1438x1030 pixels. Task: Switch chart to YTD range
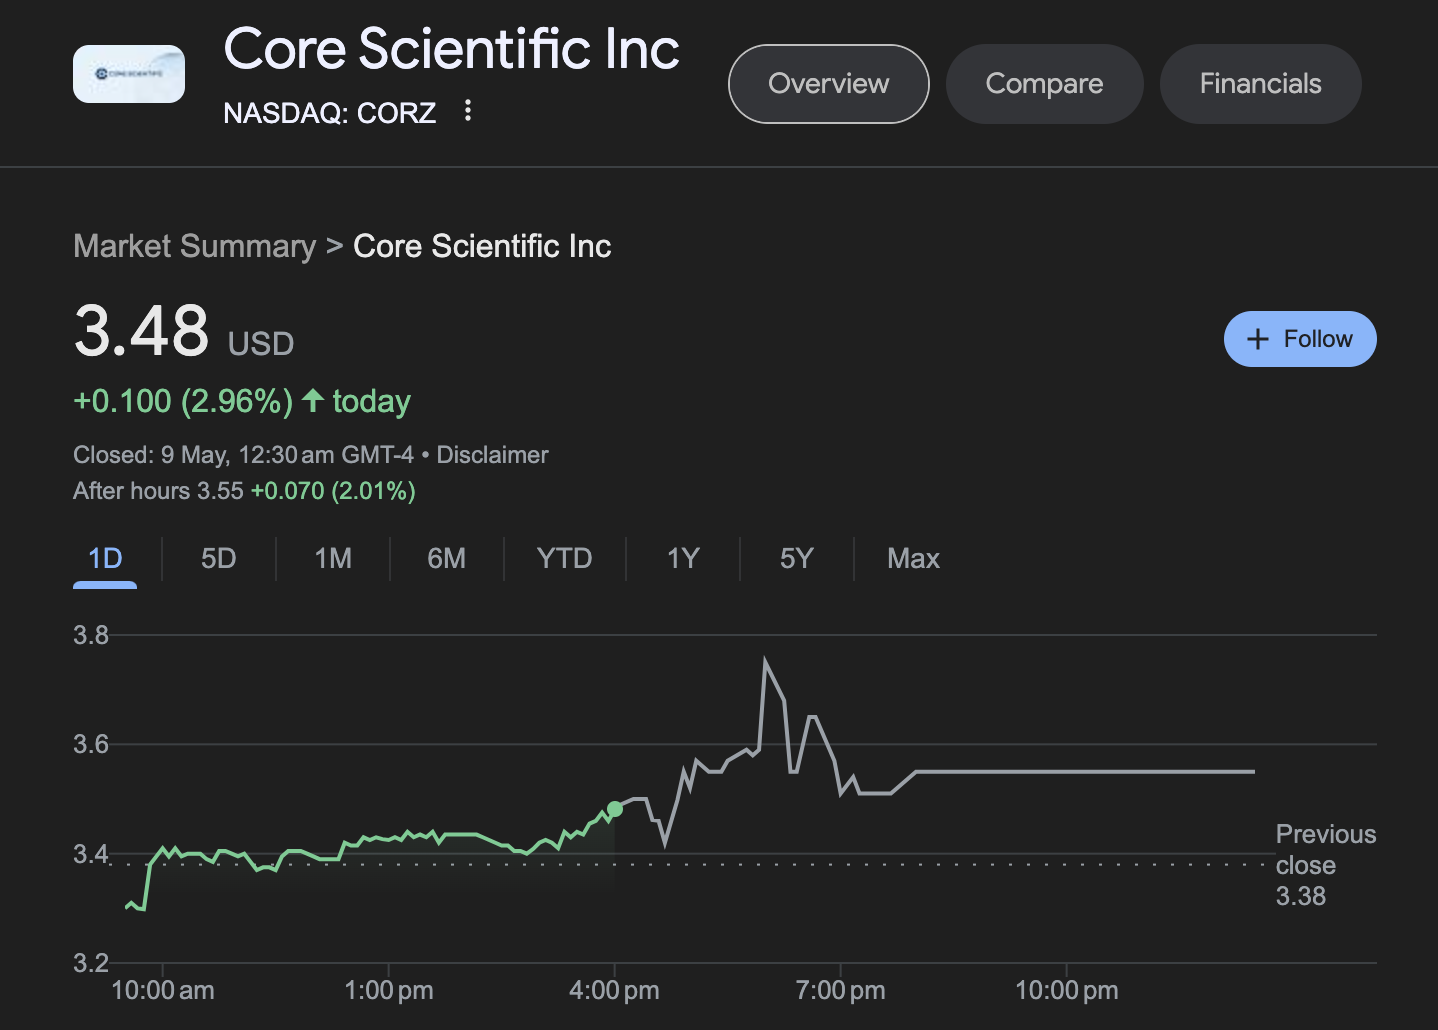pyautogui.click(x=564, y=558)
